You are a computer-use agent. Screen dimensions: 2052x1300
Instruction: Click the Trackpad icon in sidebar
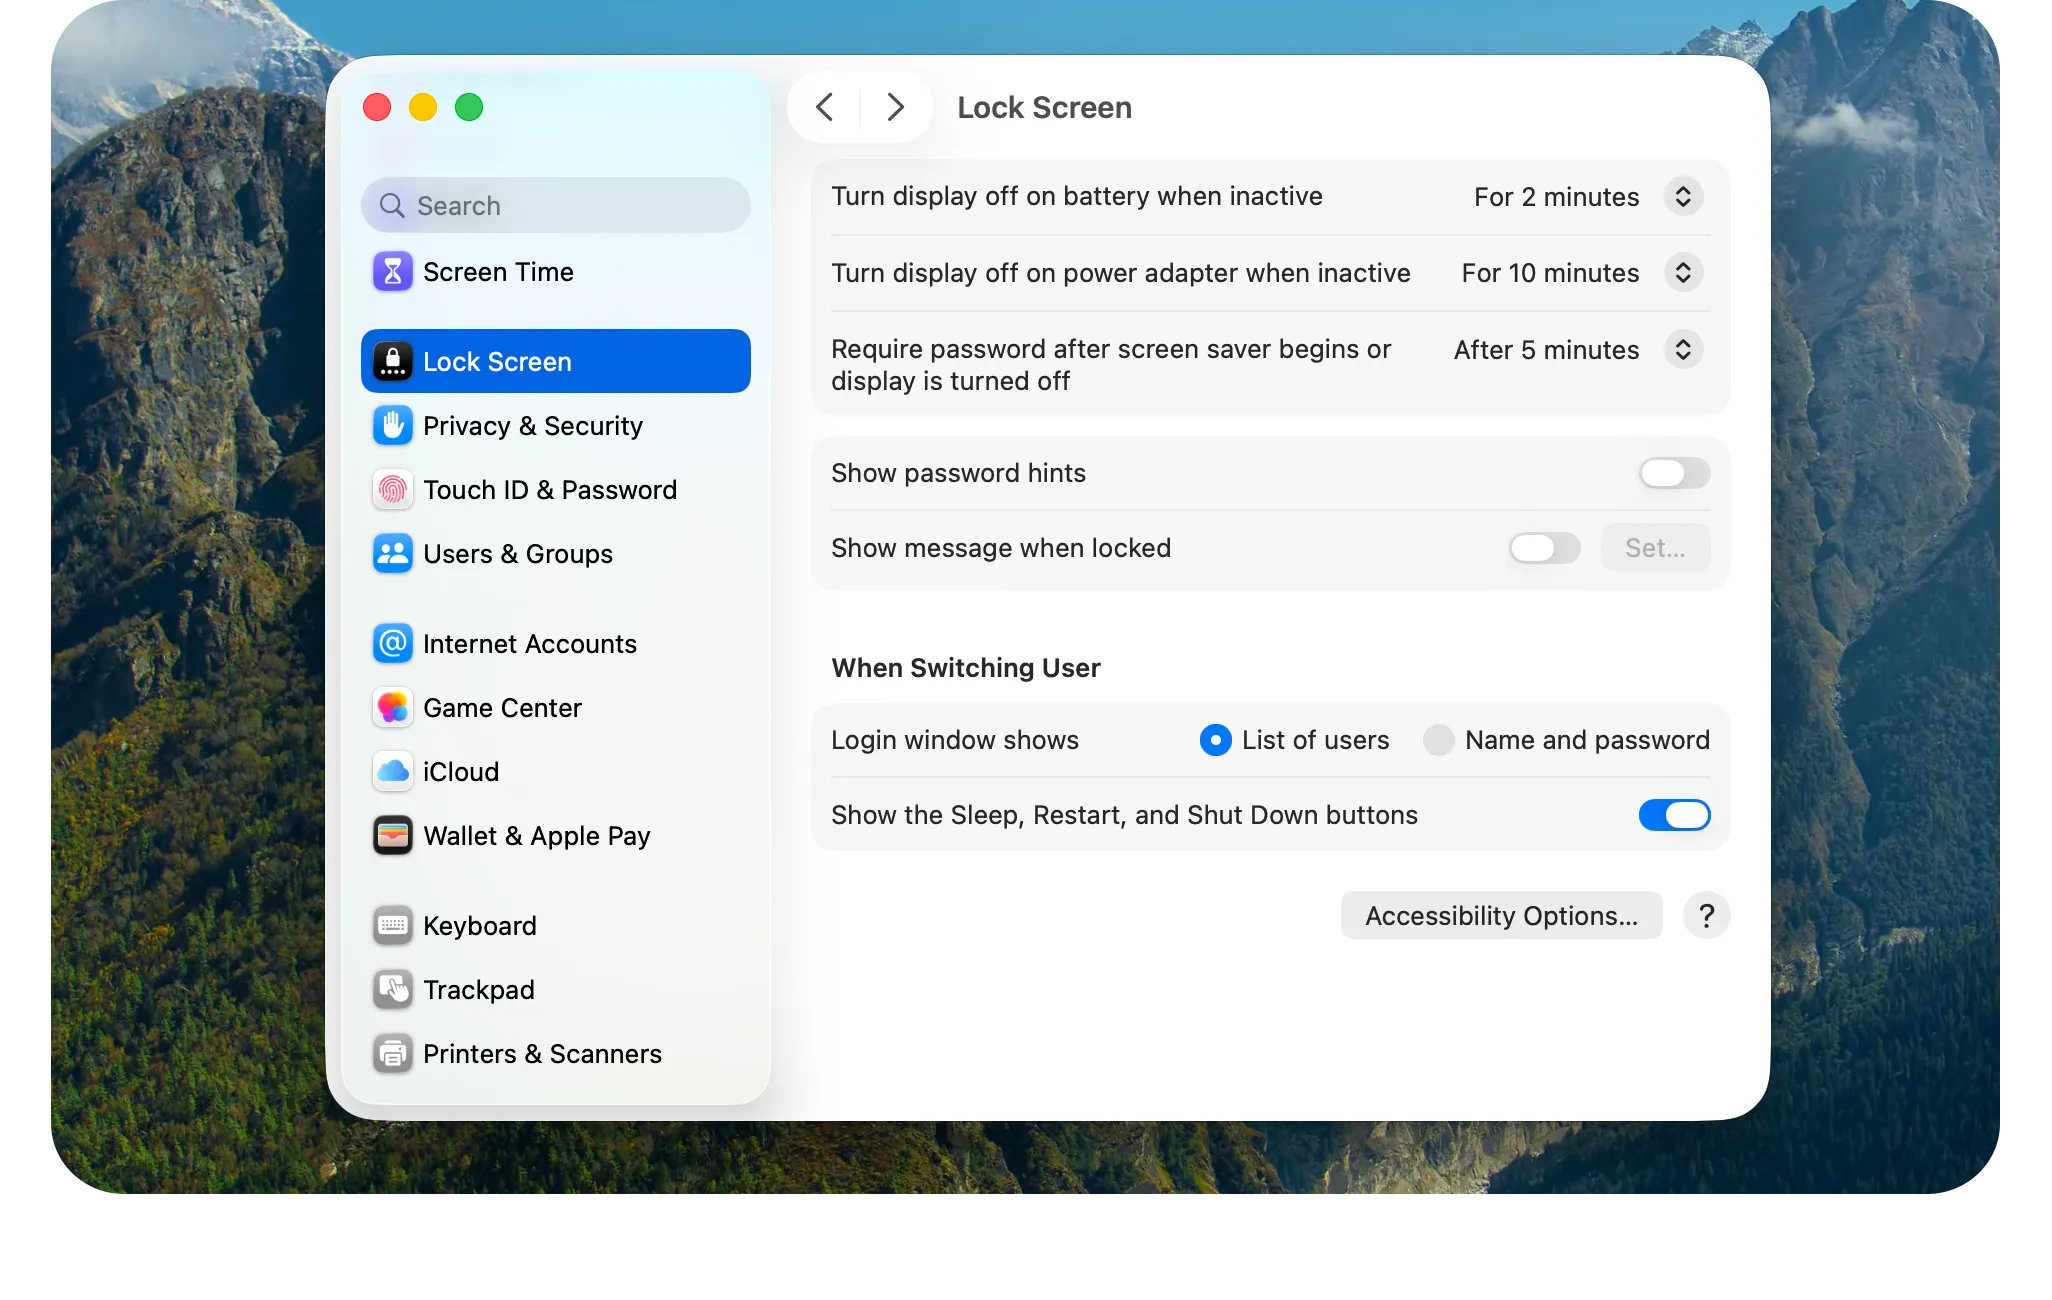point(392,990)
